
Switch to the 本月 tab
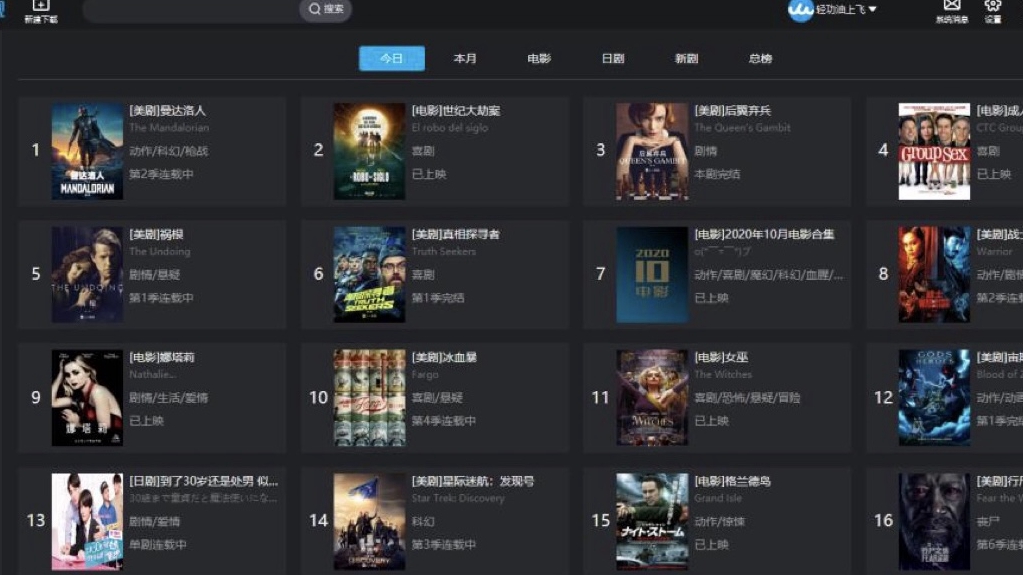pyautogui.click(x=465, y=59)
